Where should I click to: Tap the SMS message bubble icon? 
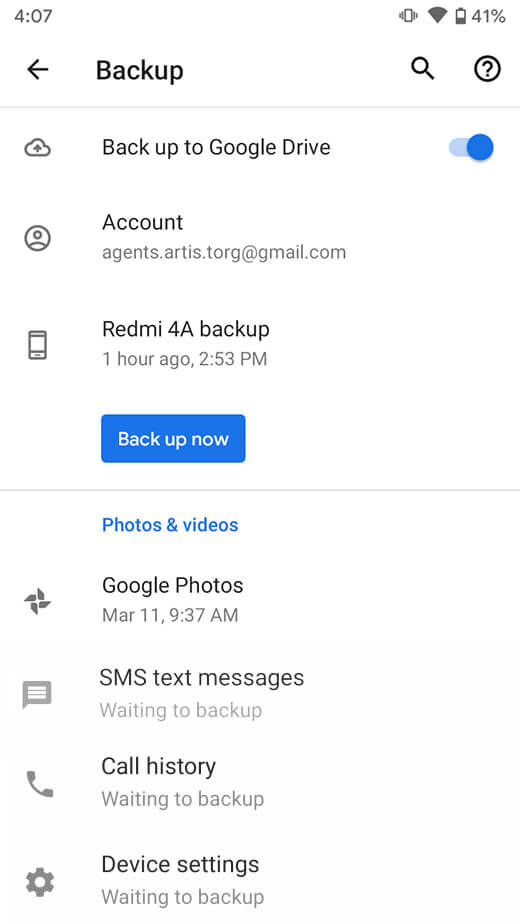point(37,694)
